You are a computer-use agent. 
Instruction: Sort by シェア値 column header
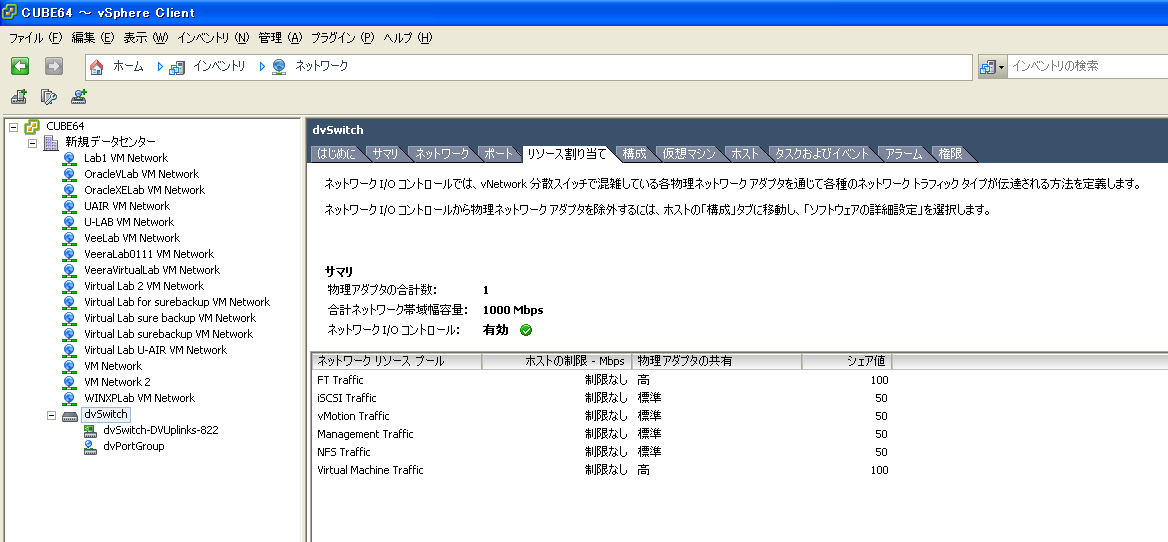pyautogui.click(x=847, y=361)
